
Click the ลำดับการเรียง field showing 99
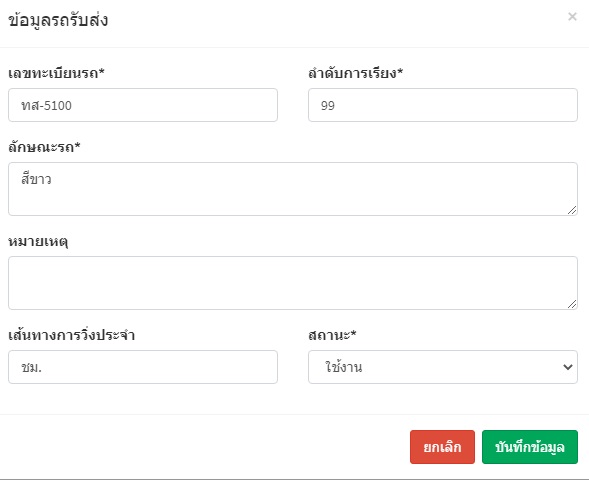(443, 105)
